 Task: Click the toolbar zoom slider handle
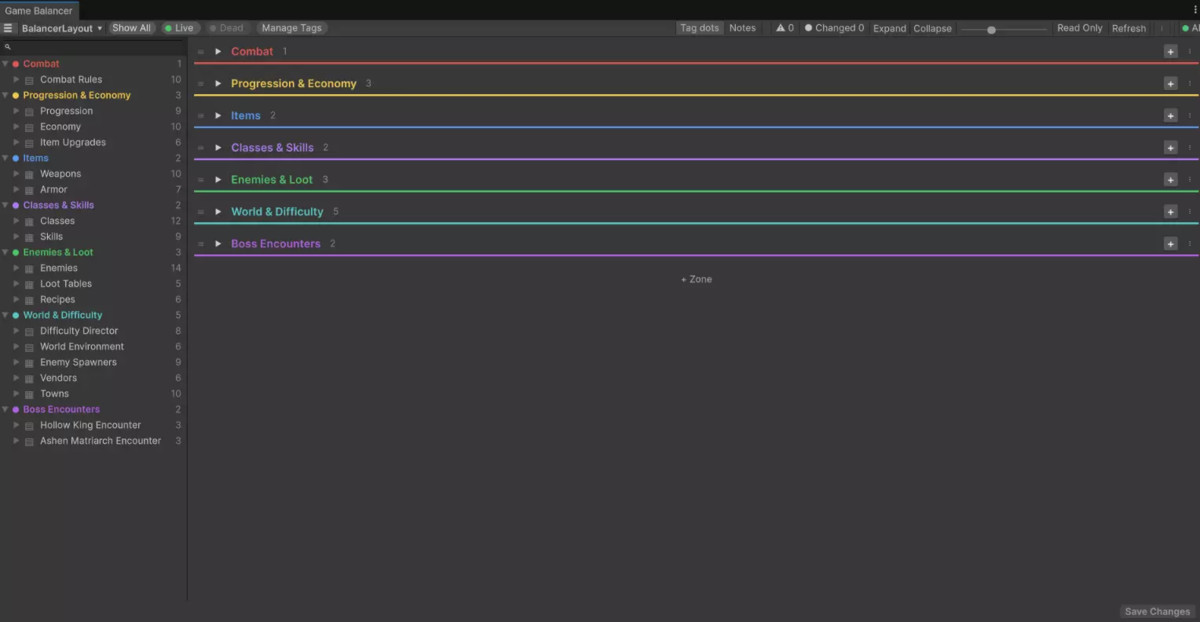[991, 29]
